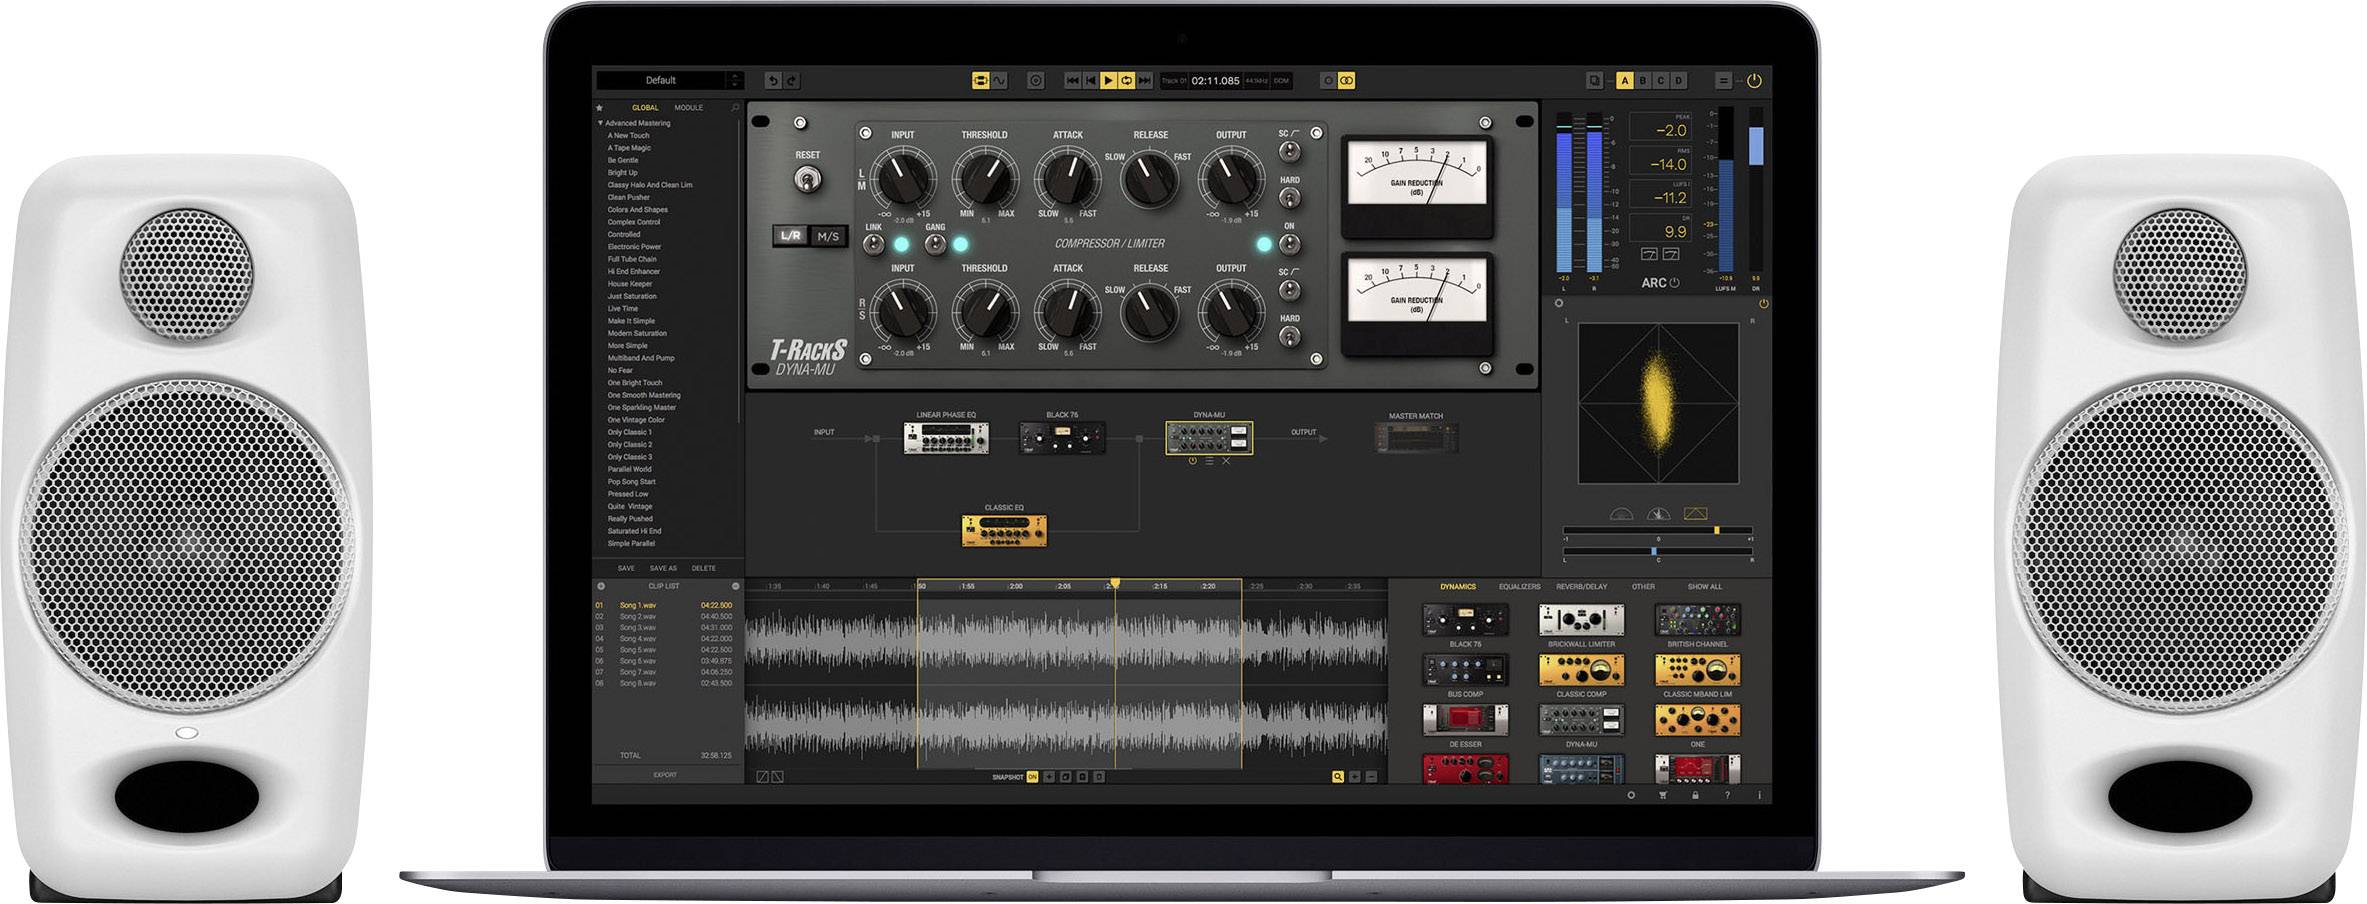
Task: Open the shopping cart icon in footer
Action: pos(1663,796)
